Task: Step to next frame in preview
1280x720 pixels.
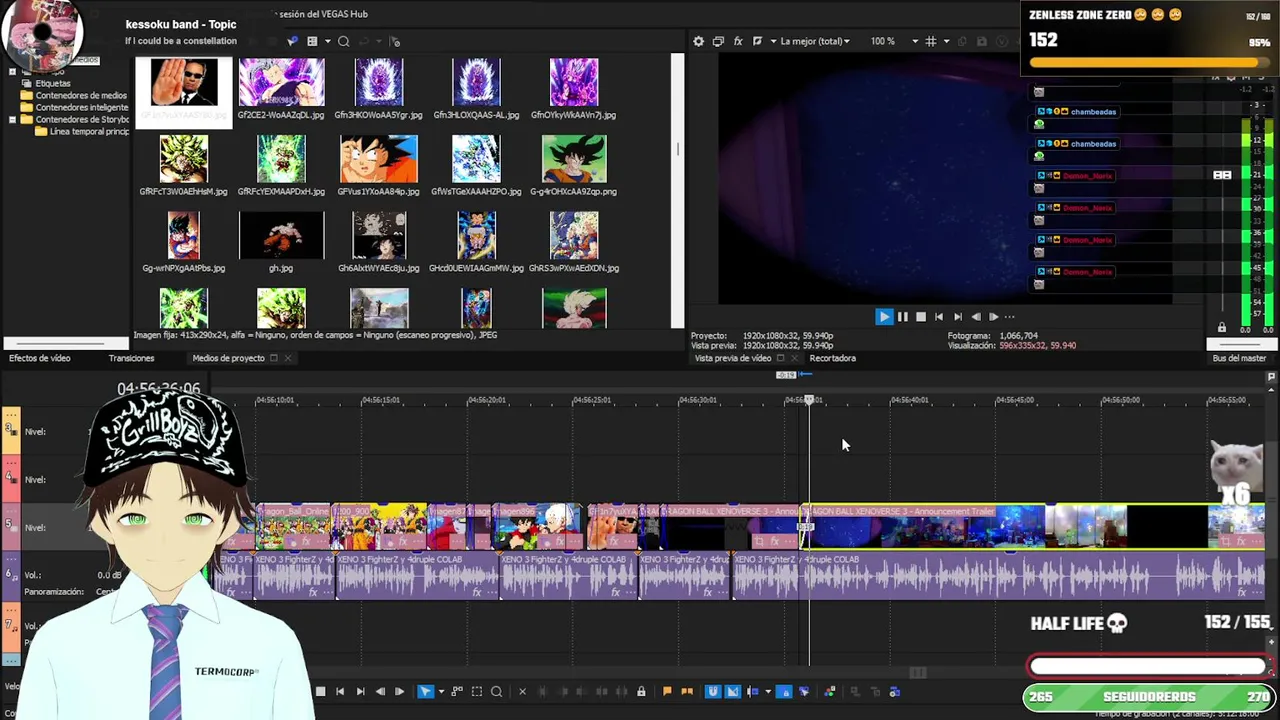Action: pyautogui.click(x=993, y=317)
